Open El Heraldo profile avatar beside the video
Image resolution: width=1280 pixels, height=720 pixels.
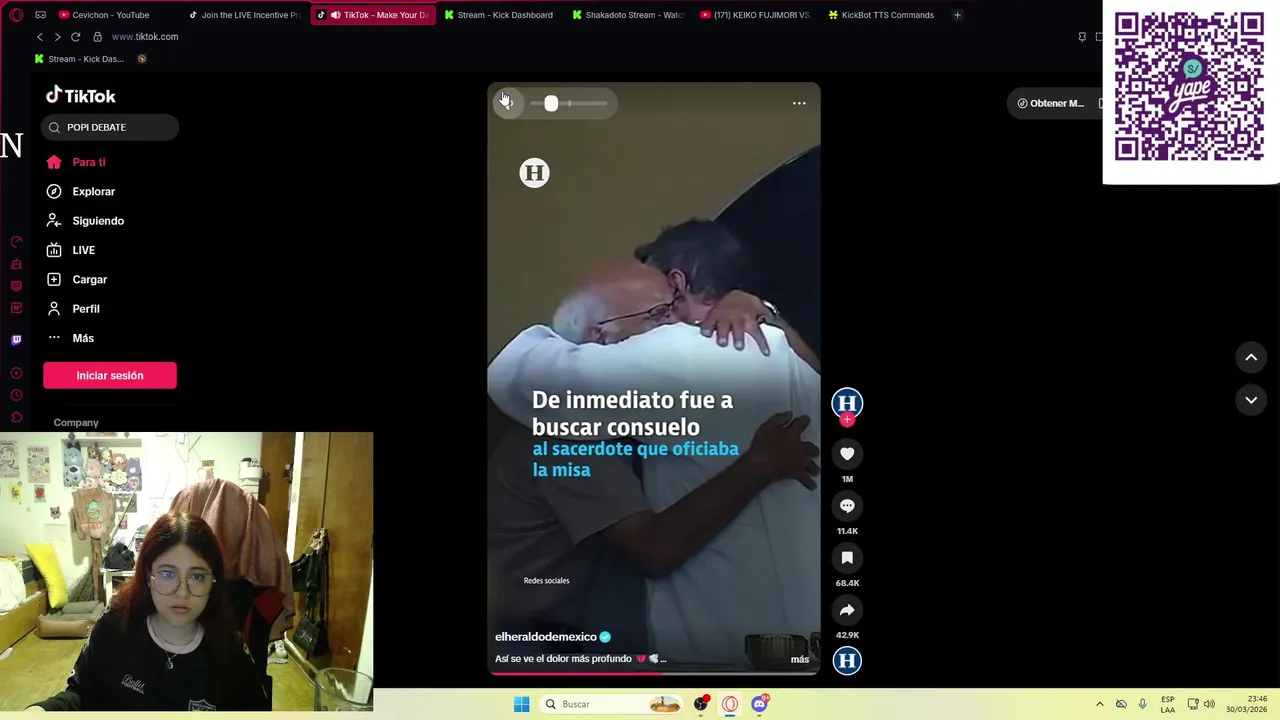[847, 403]
